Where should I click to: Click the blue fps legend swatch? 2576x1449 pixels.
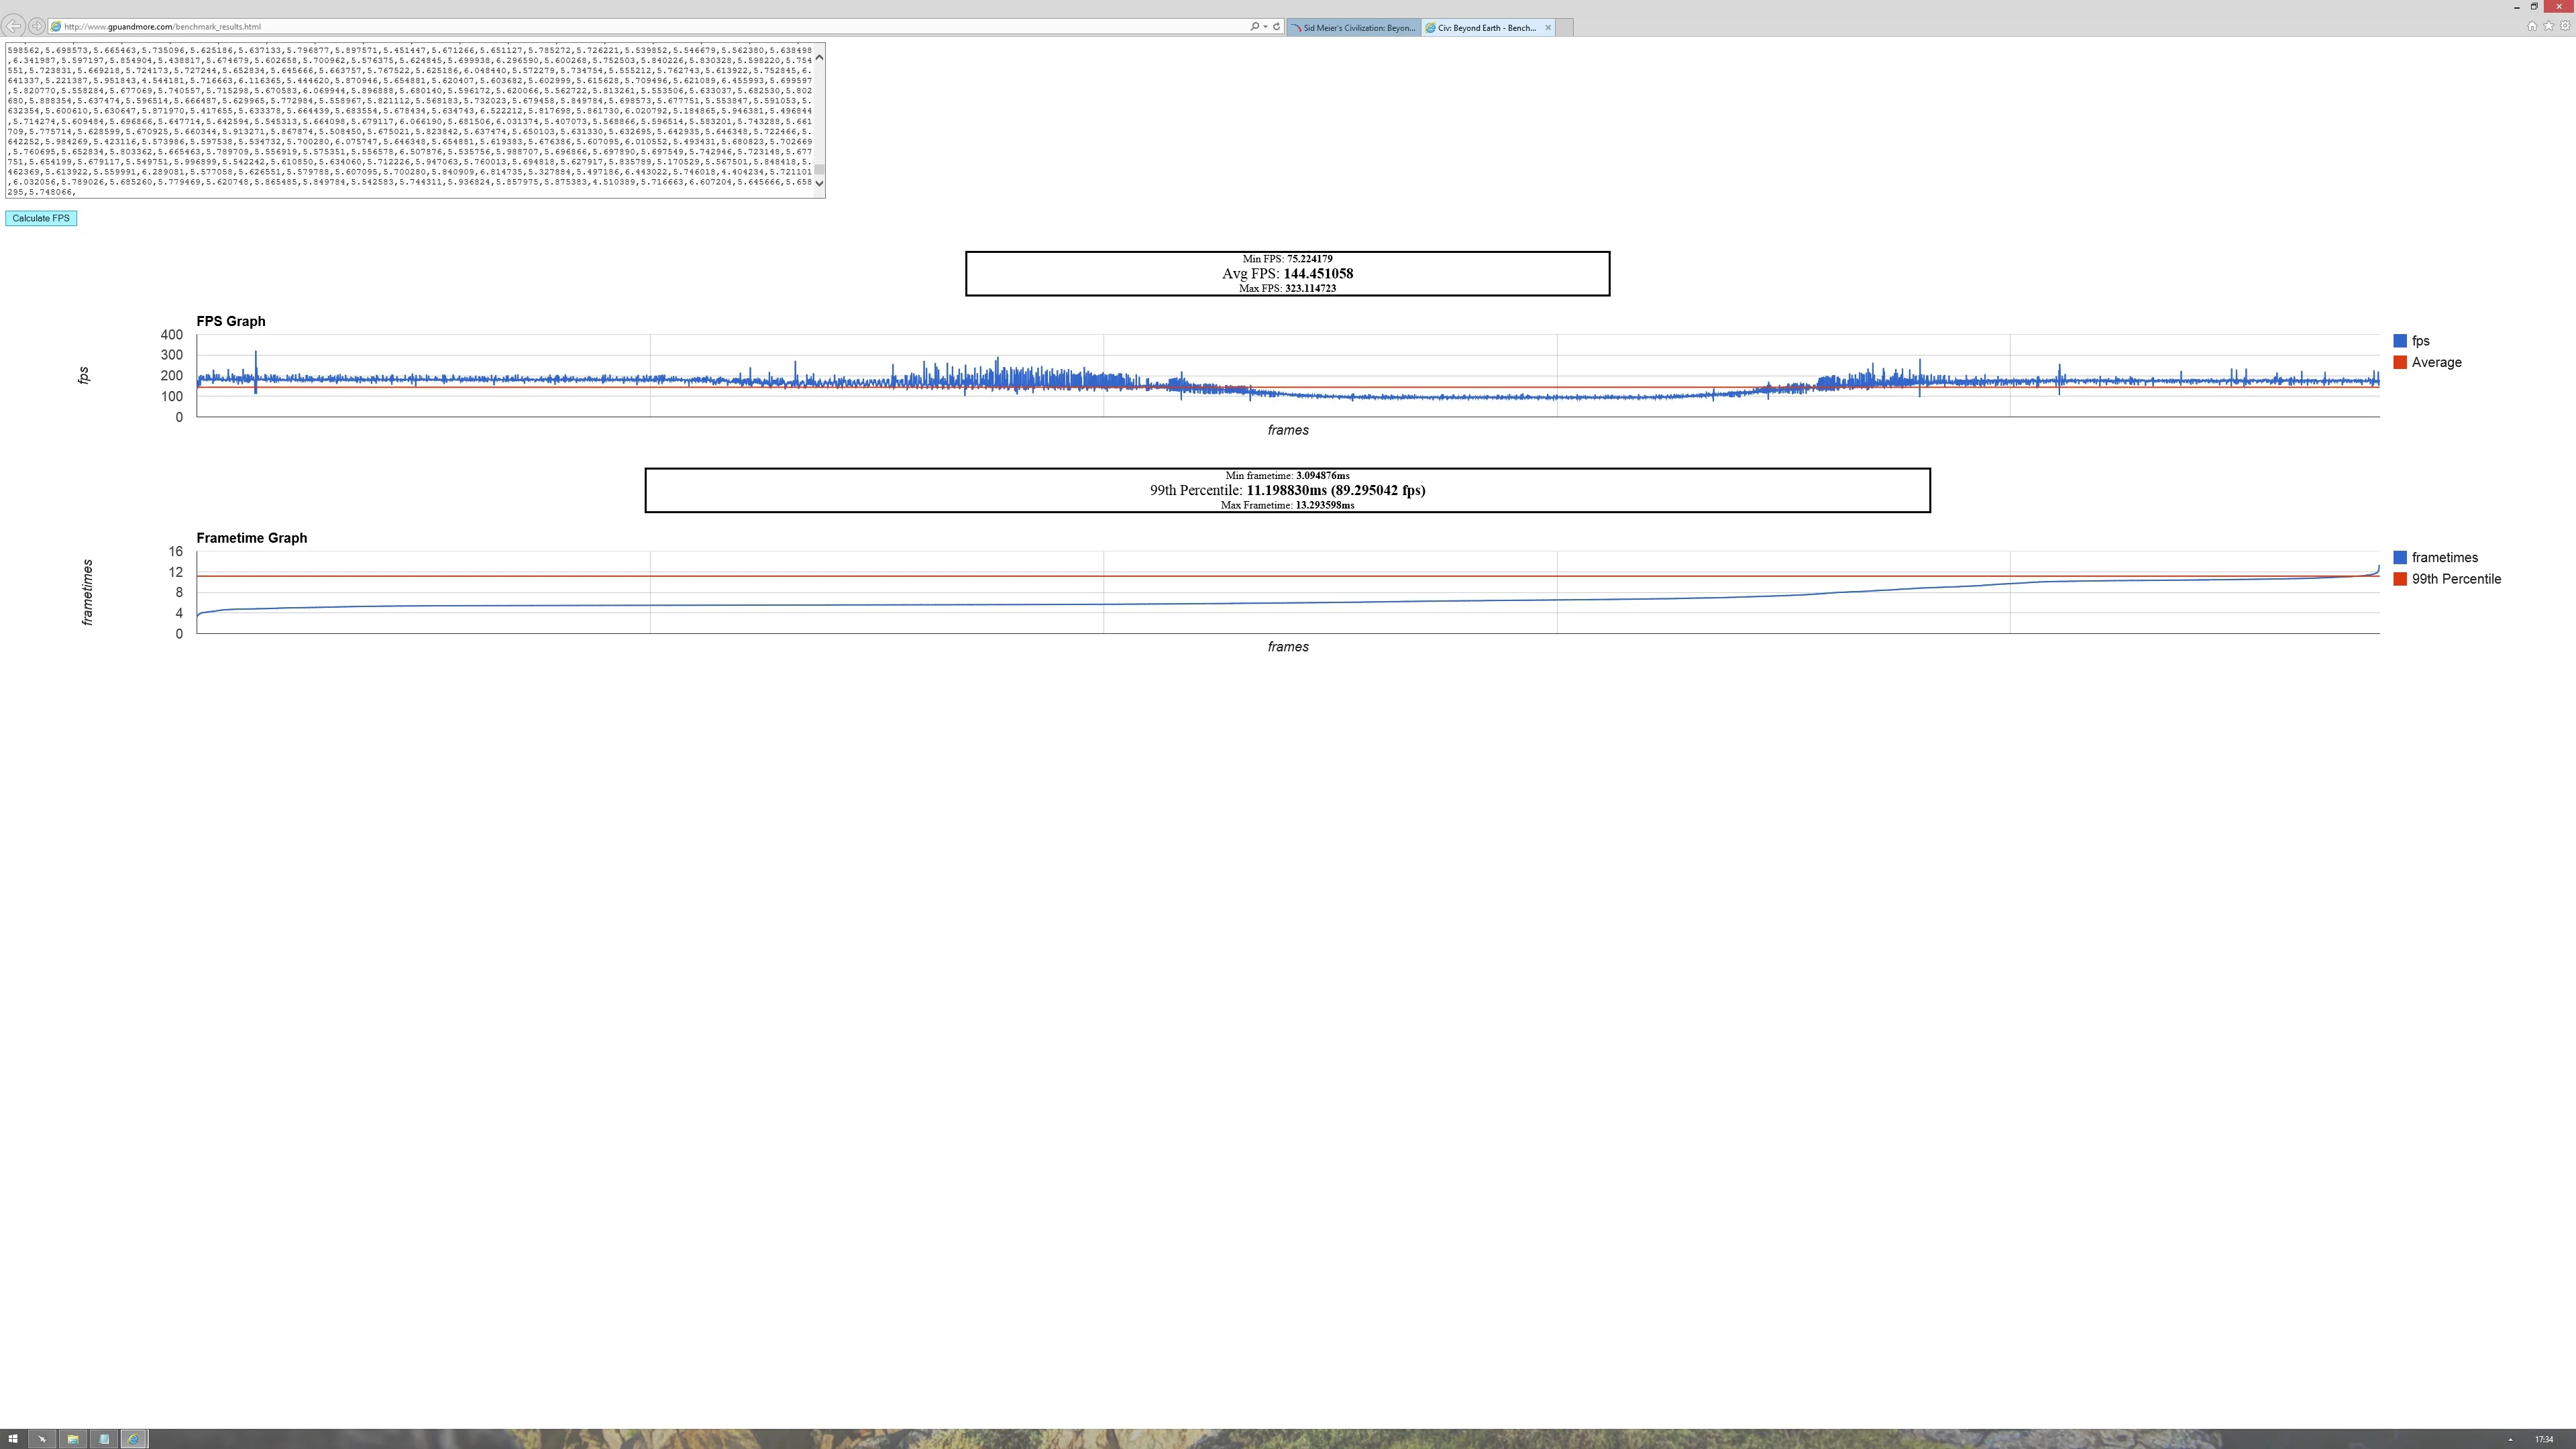click(2399, 341)
